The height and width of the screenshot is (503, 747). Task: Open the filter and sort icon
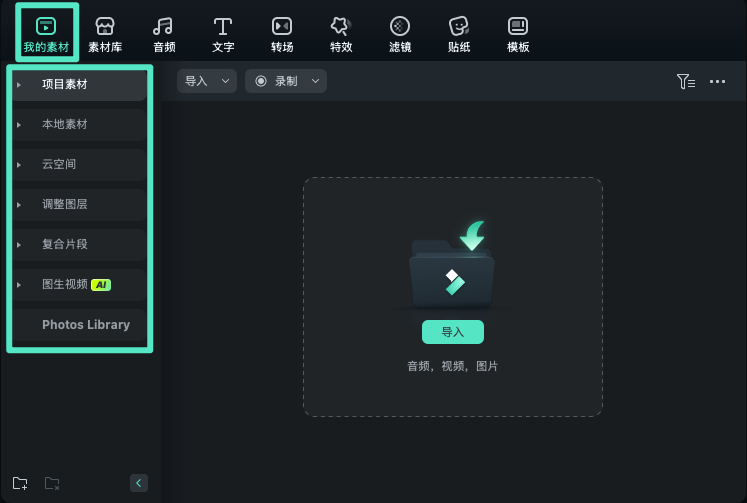coord(686,81)
